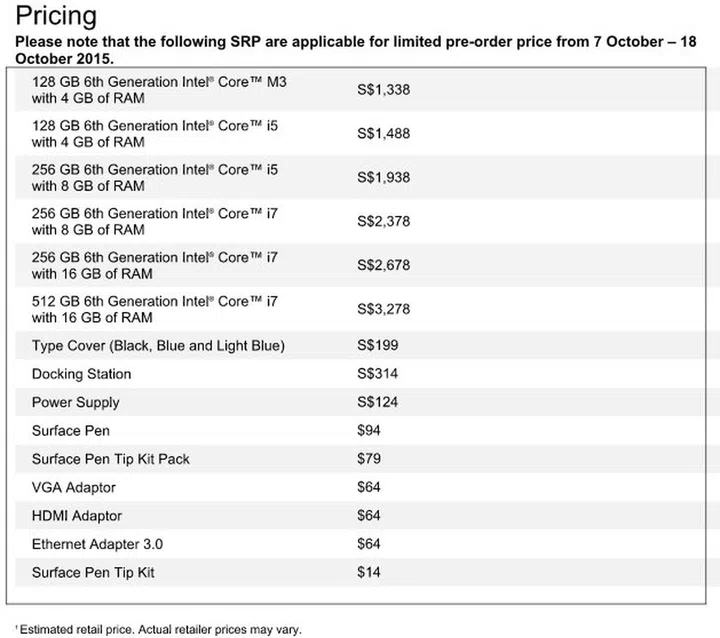This screenshot has height=638, width=720.
Task: Click the Surface Pen Tip Kit Pack entry
Action: [111, 459]
